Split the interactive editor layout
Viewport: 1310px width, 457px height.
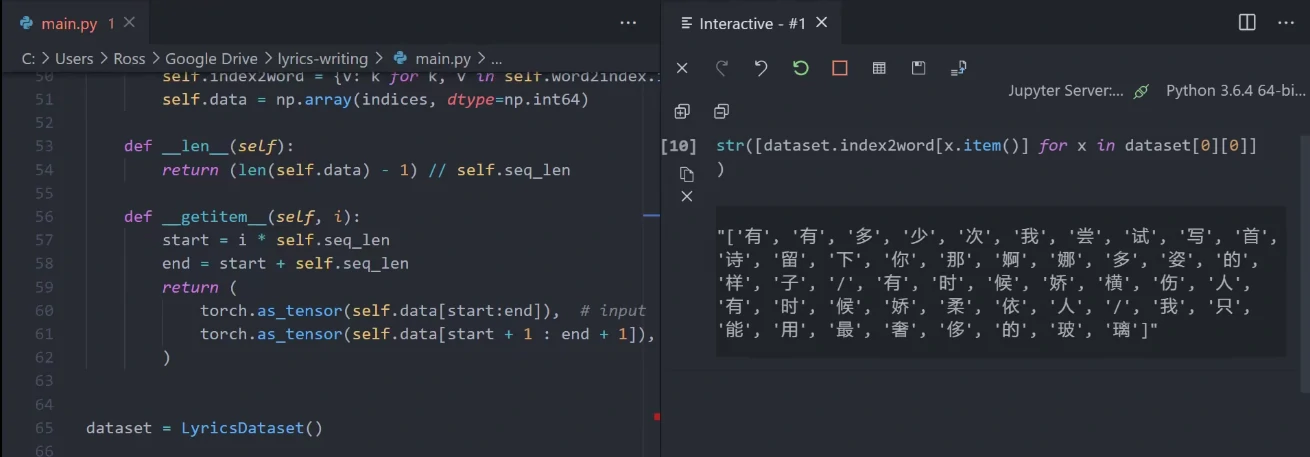point(1247,22)
